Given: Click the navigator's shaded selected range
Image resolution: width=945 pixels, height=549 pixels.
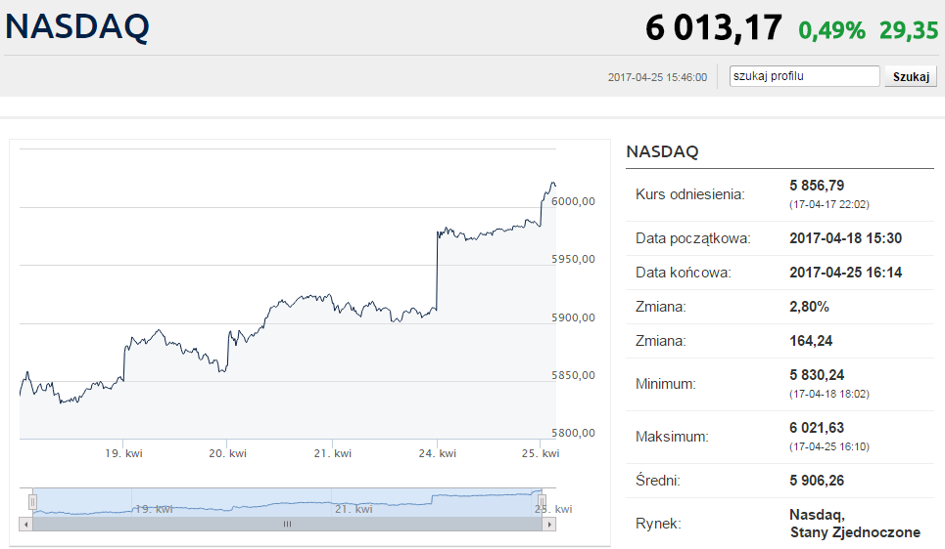Looking at the screenshot, I should coord(287,502).
